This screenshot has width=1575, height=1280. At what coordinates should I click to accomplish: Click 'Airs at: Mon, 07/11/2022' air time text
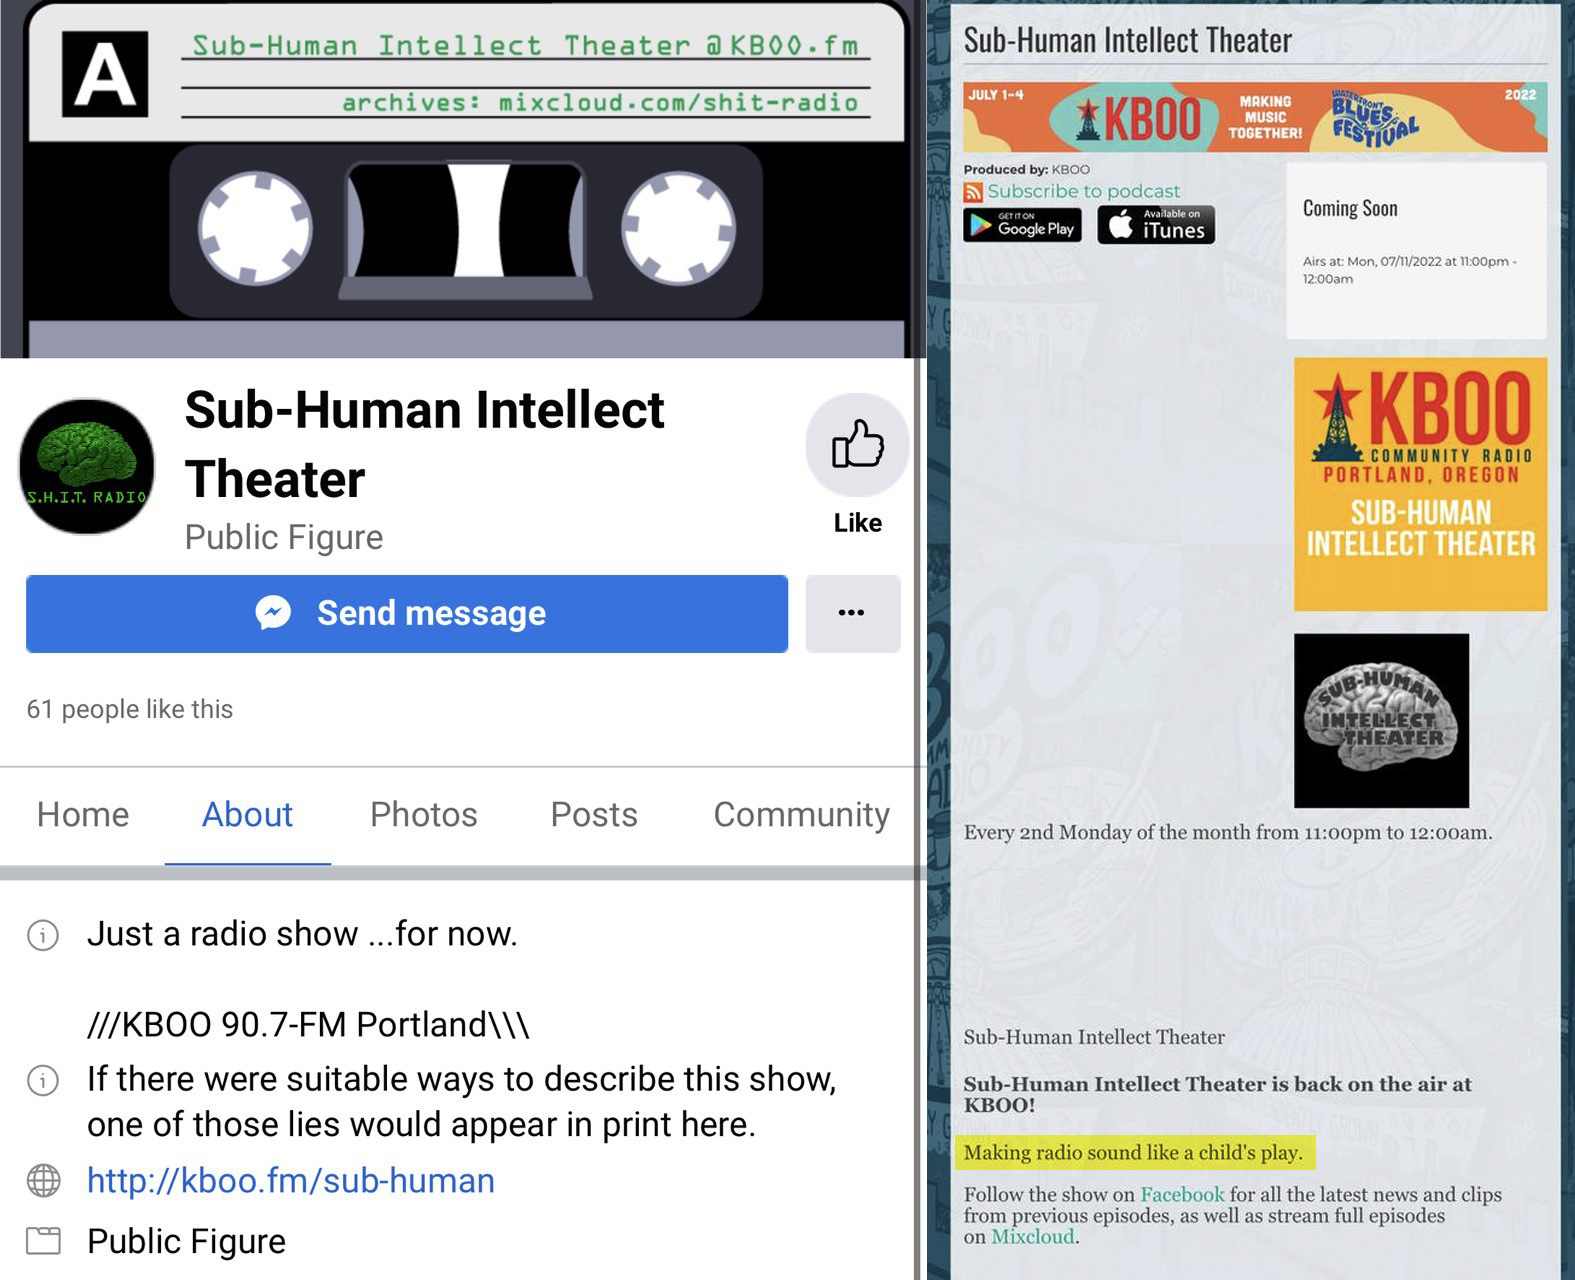pyautogui.click(x=1409, y=270)
